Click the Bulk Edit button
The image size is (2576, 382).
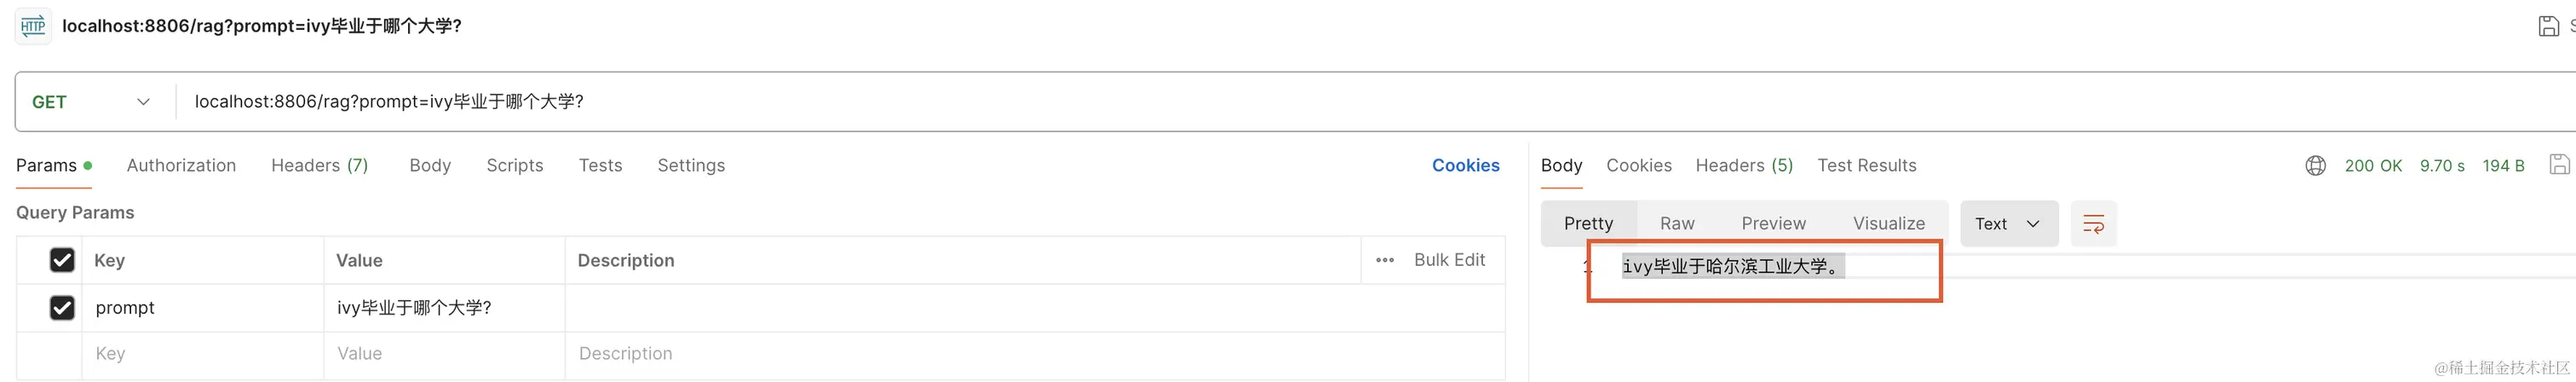tap(1449, 260)
